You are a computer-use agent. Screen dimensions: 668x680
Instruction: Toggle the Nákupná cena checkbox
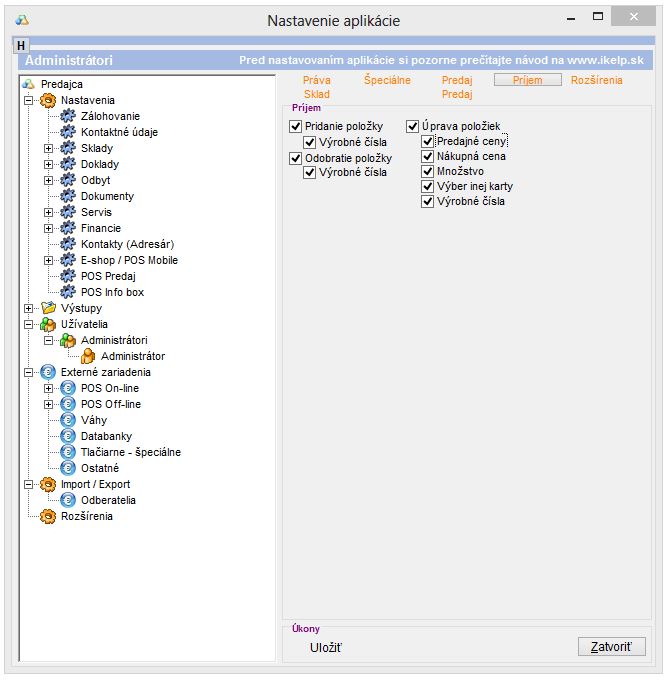point(428,157)
